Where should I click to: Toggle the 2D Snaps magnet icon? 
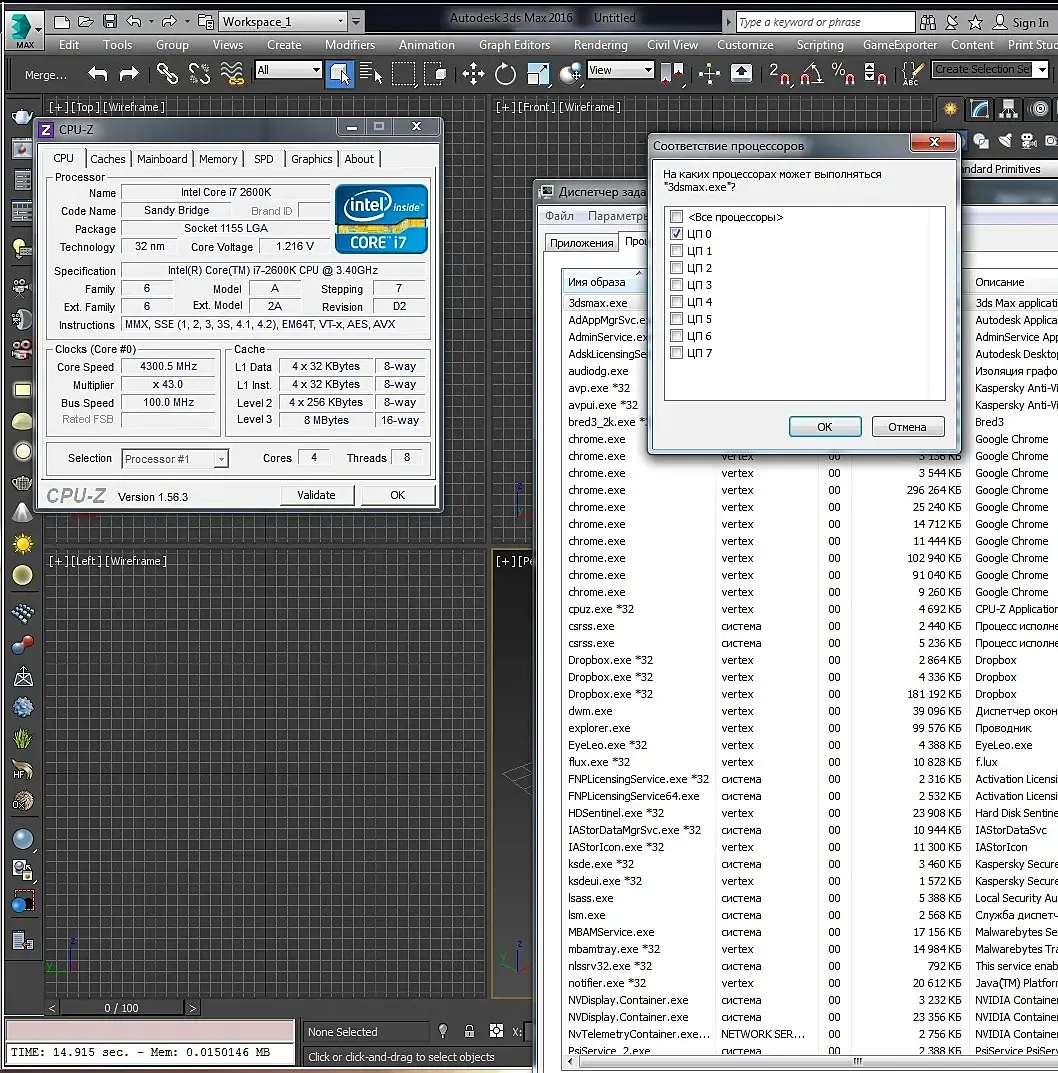tap(779, 73)
